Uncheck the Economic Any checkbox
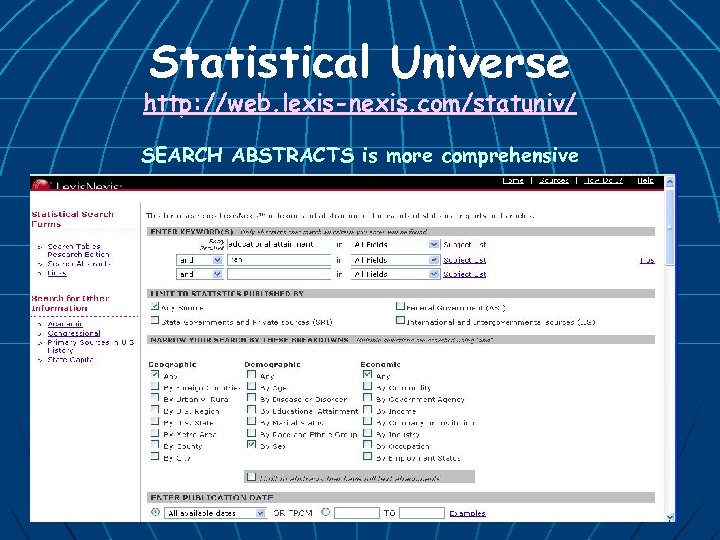720x540 pixels. (367, 374)
